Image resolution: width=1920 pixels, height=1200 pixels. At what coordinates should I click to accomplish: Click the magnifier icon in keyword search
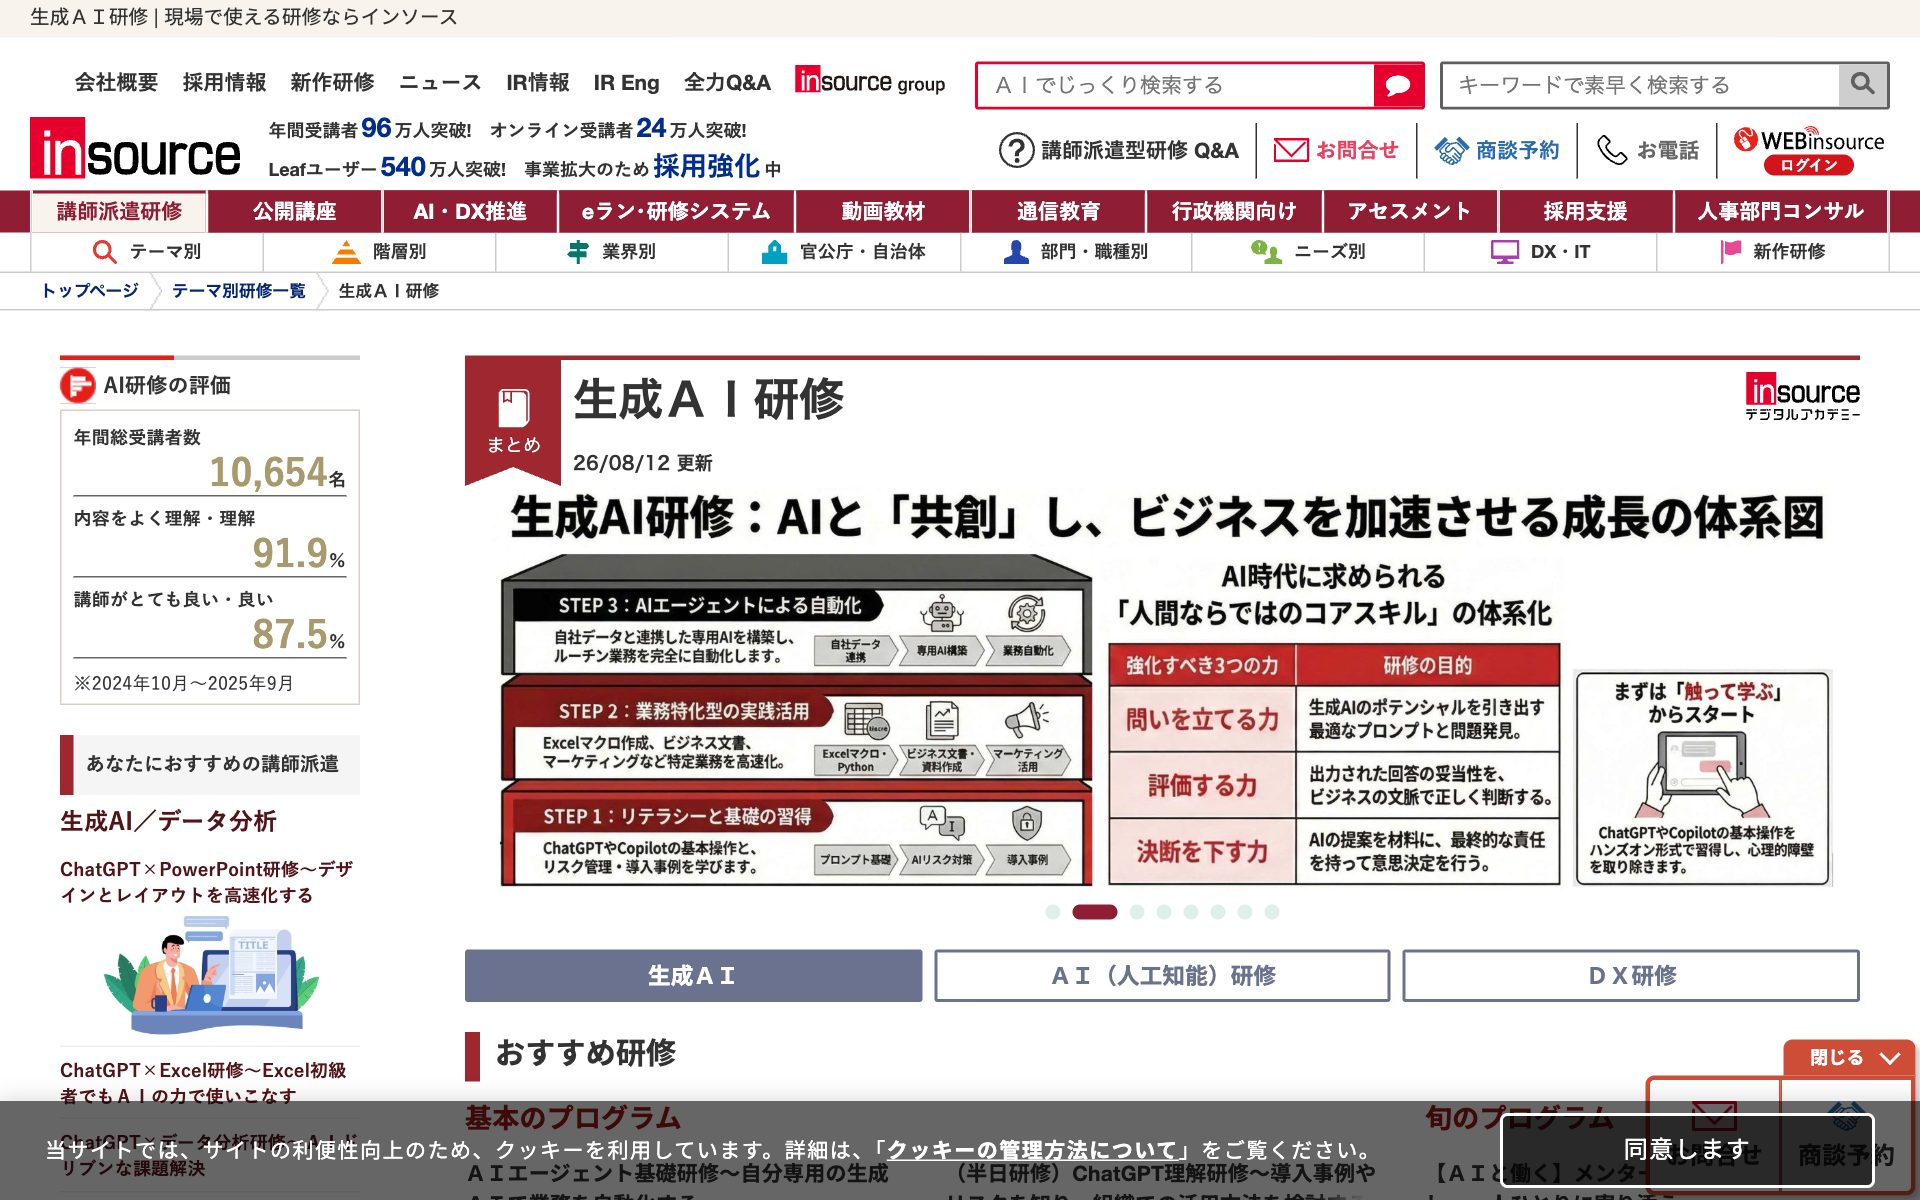tap(1862, 85)
